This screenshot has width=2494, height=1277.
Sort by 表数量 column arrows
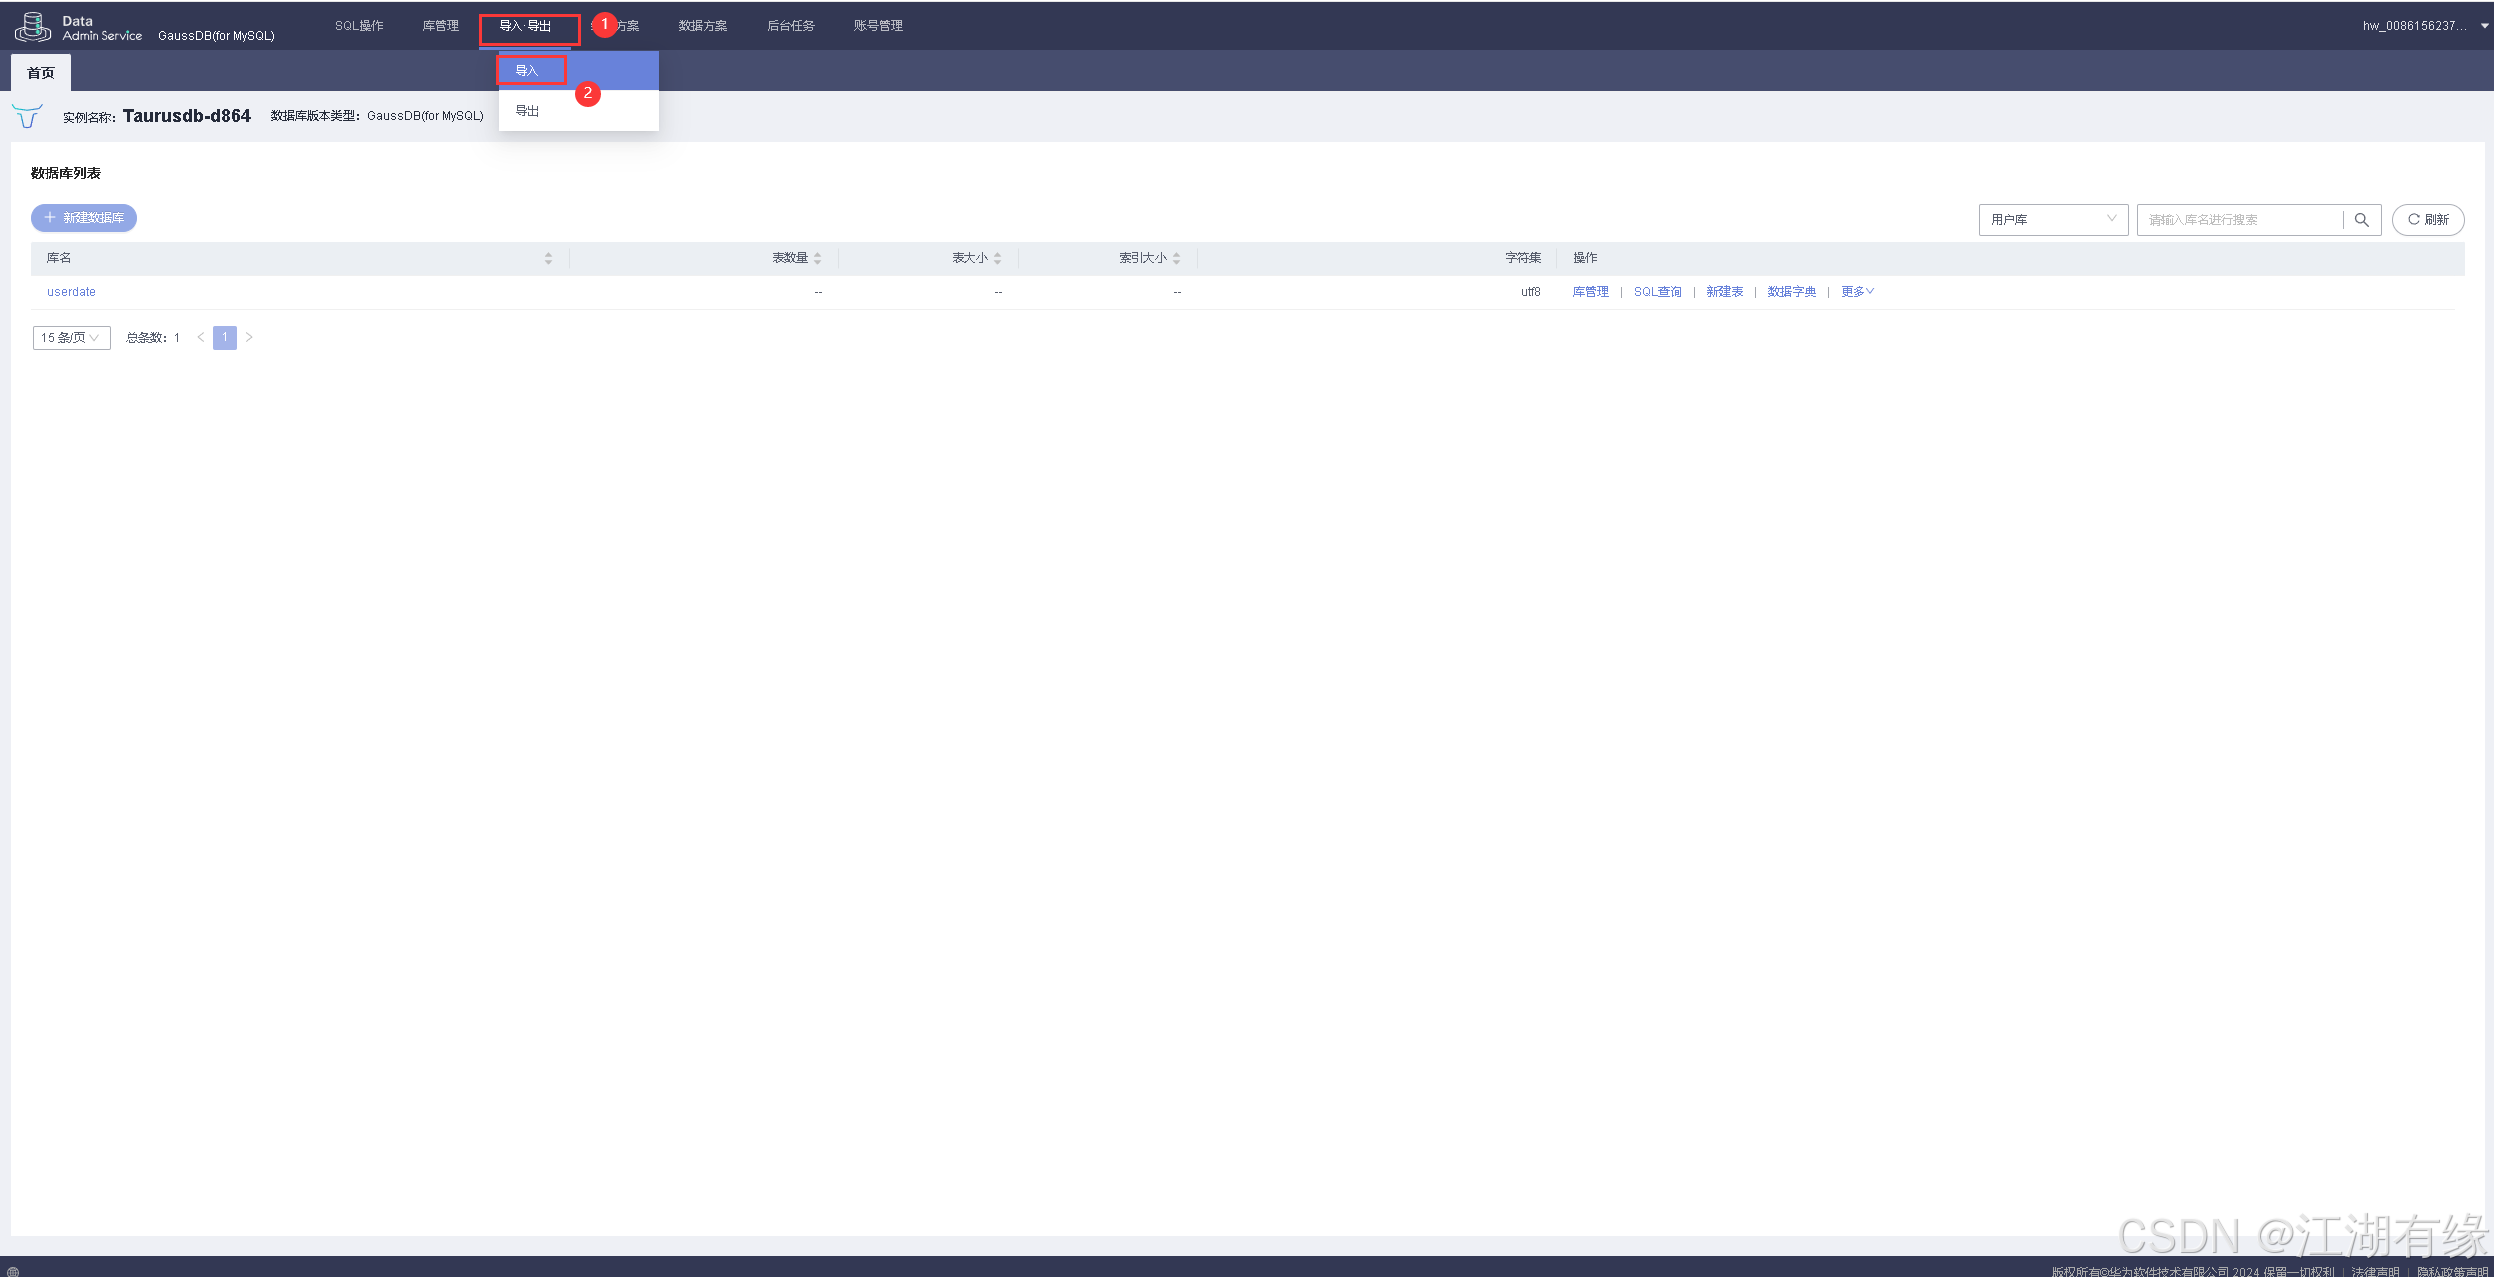pos(817,258)
